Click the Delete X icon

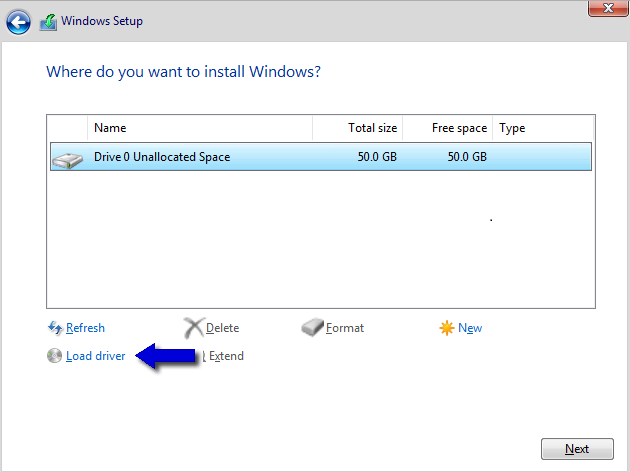194,328
